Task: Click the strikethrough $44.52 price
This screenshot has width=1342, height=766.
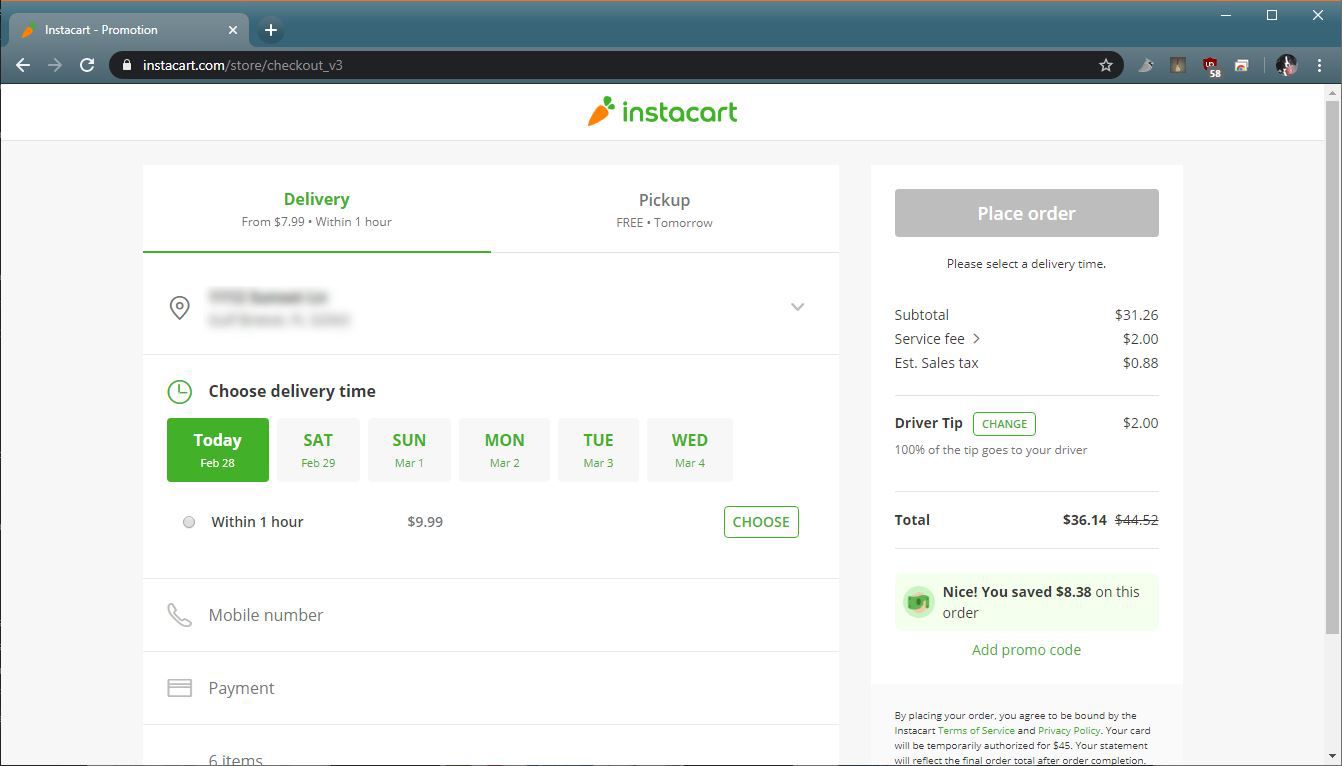Action: tap(1136, 520)
